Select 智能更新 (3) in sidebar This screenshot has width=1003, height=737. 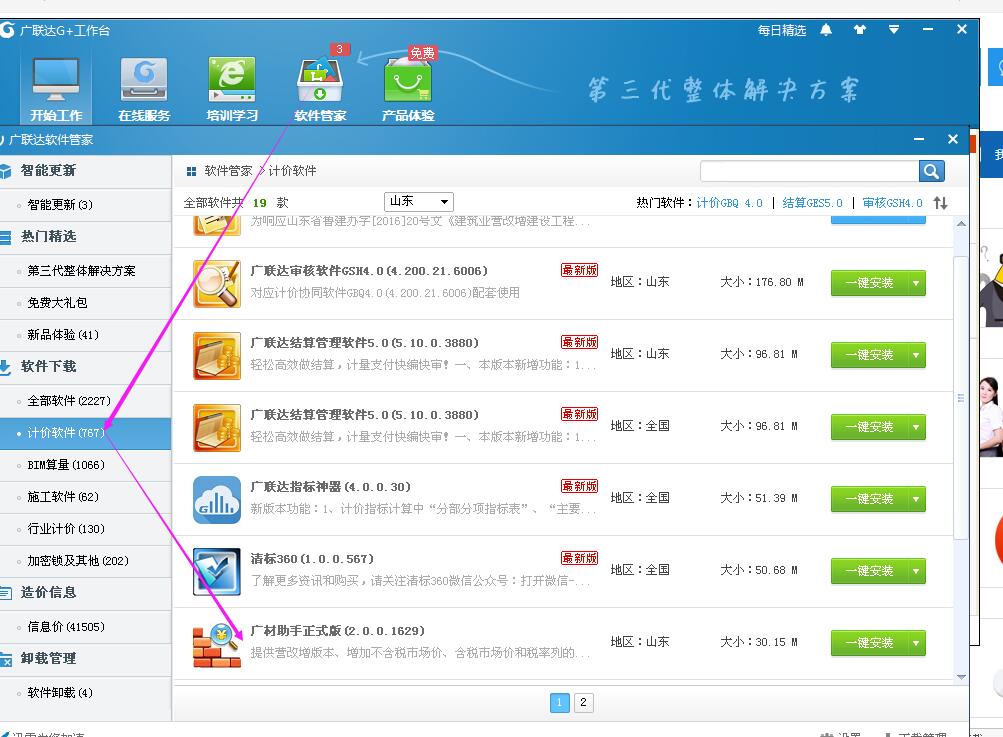click(85, 205)
